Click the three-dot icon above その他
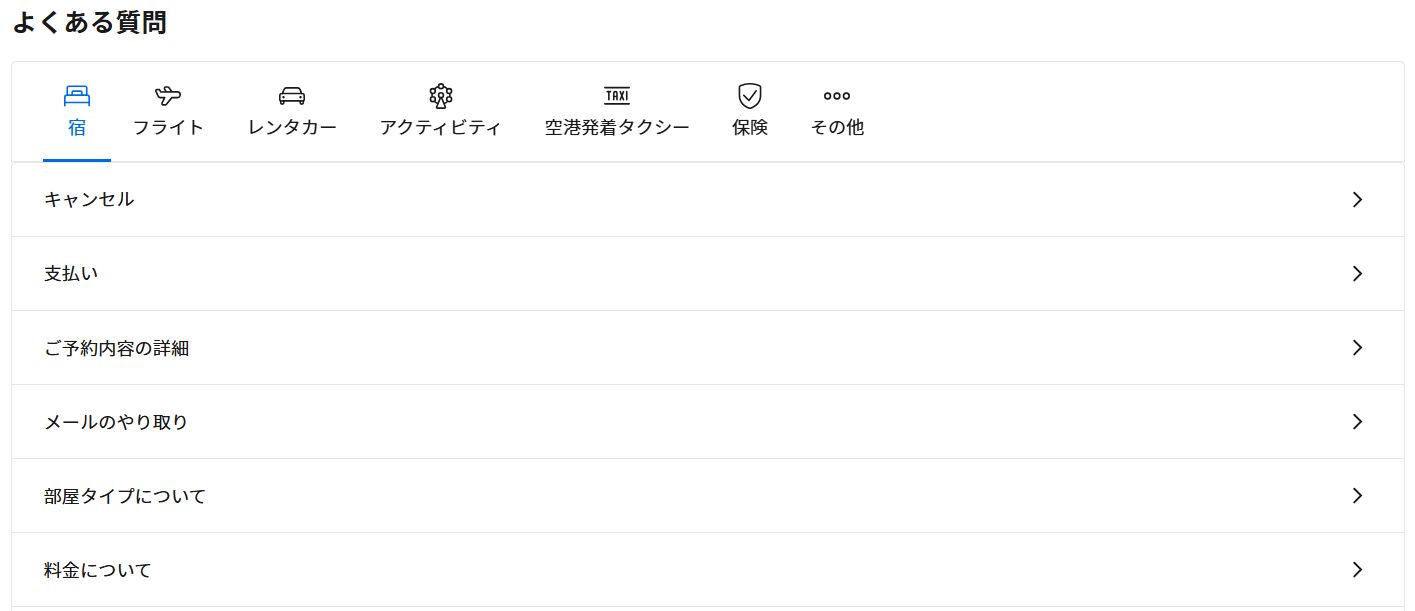 pyautogui.click(x=836, y=95)
